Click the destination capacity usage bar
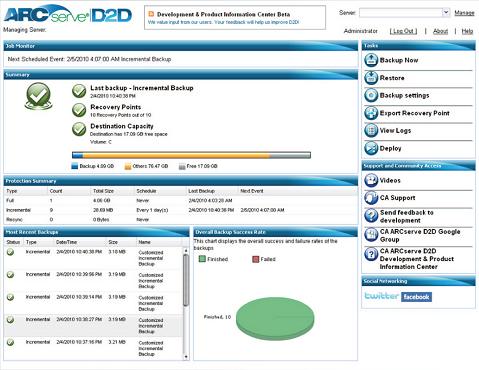This screenshot has height=370, width=479. (x=191, y=155)
